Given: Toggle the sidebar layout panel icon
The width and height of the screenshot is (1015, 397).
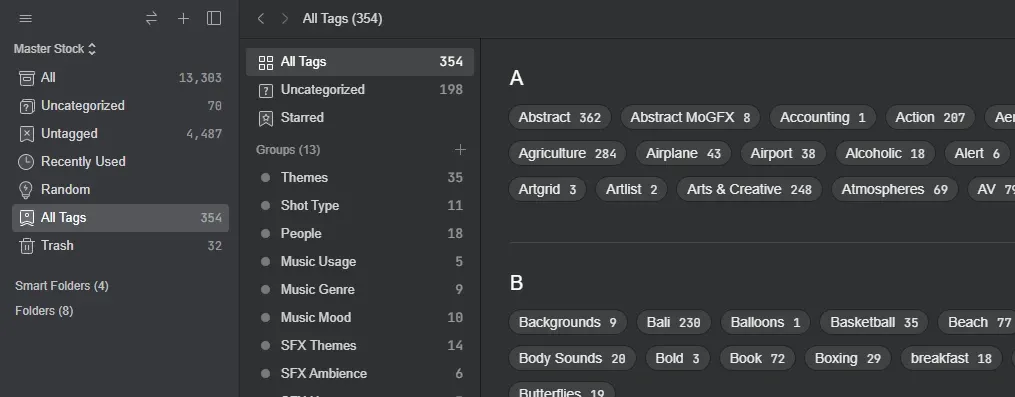Looking at the screenshot, I should tap(214, 19).
